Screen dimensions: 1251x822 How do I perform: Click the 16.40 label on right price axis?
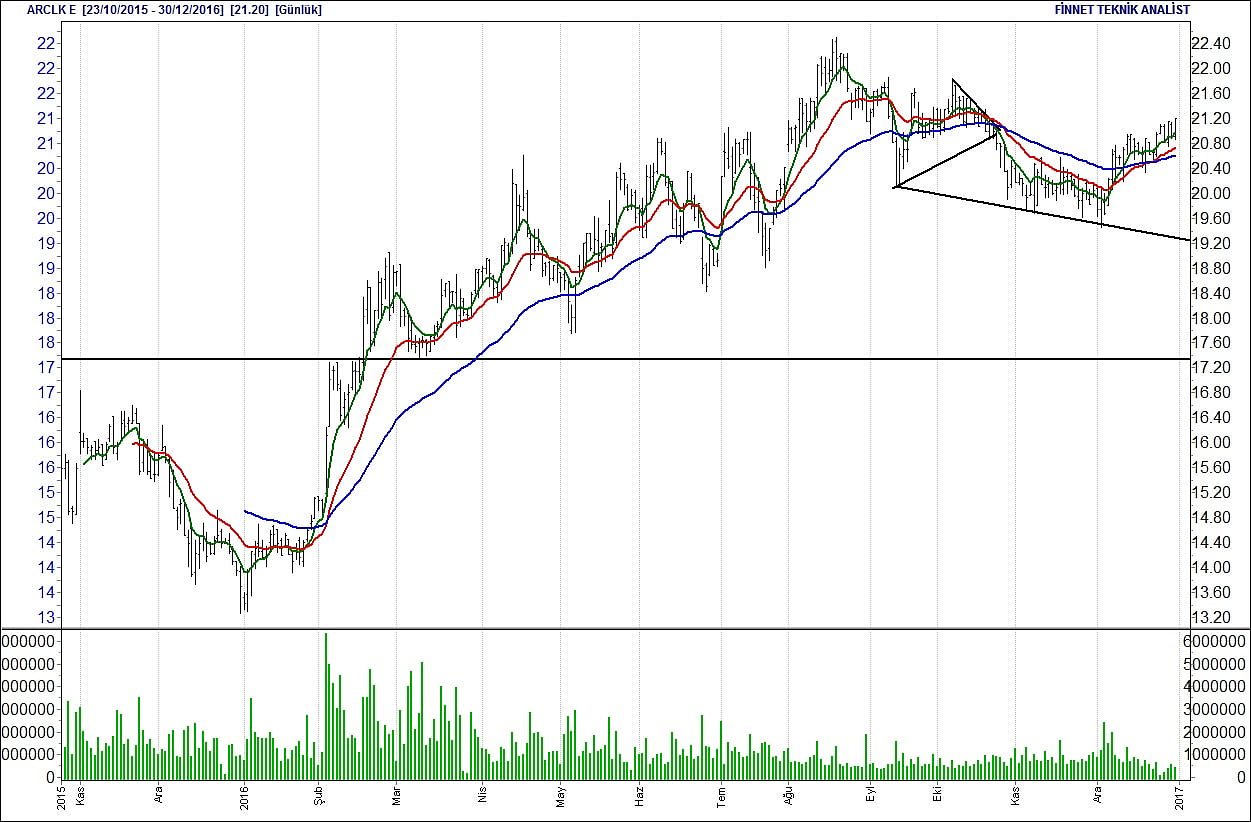tap(1211, 418)
